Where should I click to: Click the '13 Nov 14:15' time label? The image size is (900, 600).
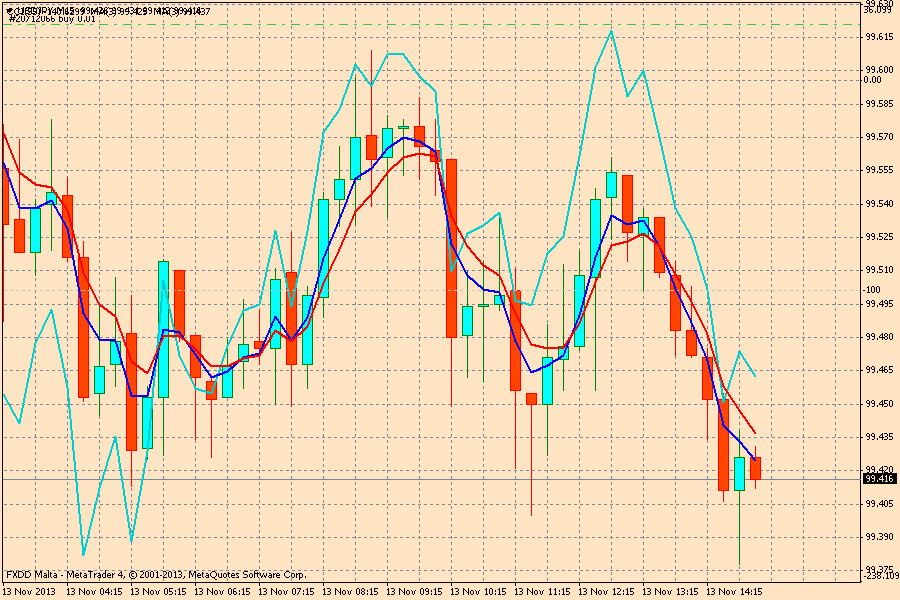click(736, 591)
